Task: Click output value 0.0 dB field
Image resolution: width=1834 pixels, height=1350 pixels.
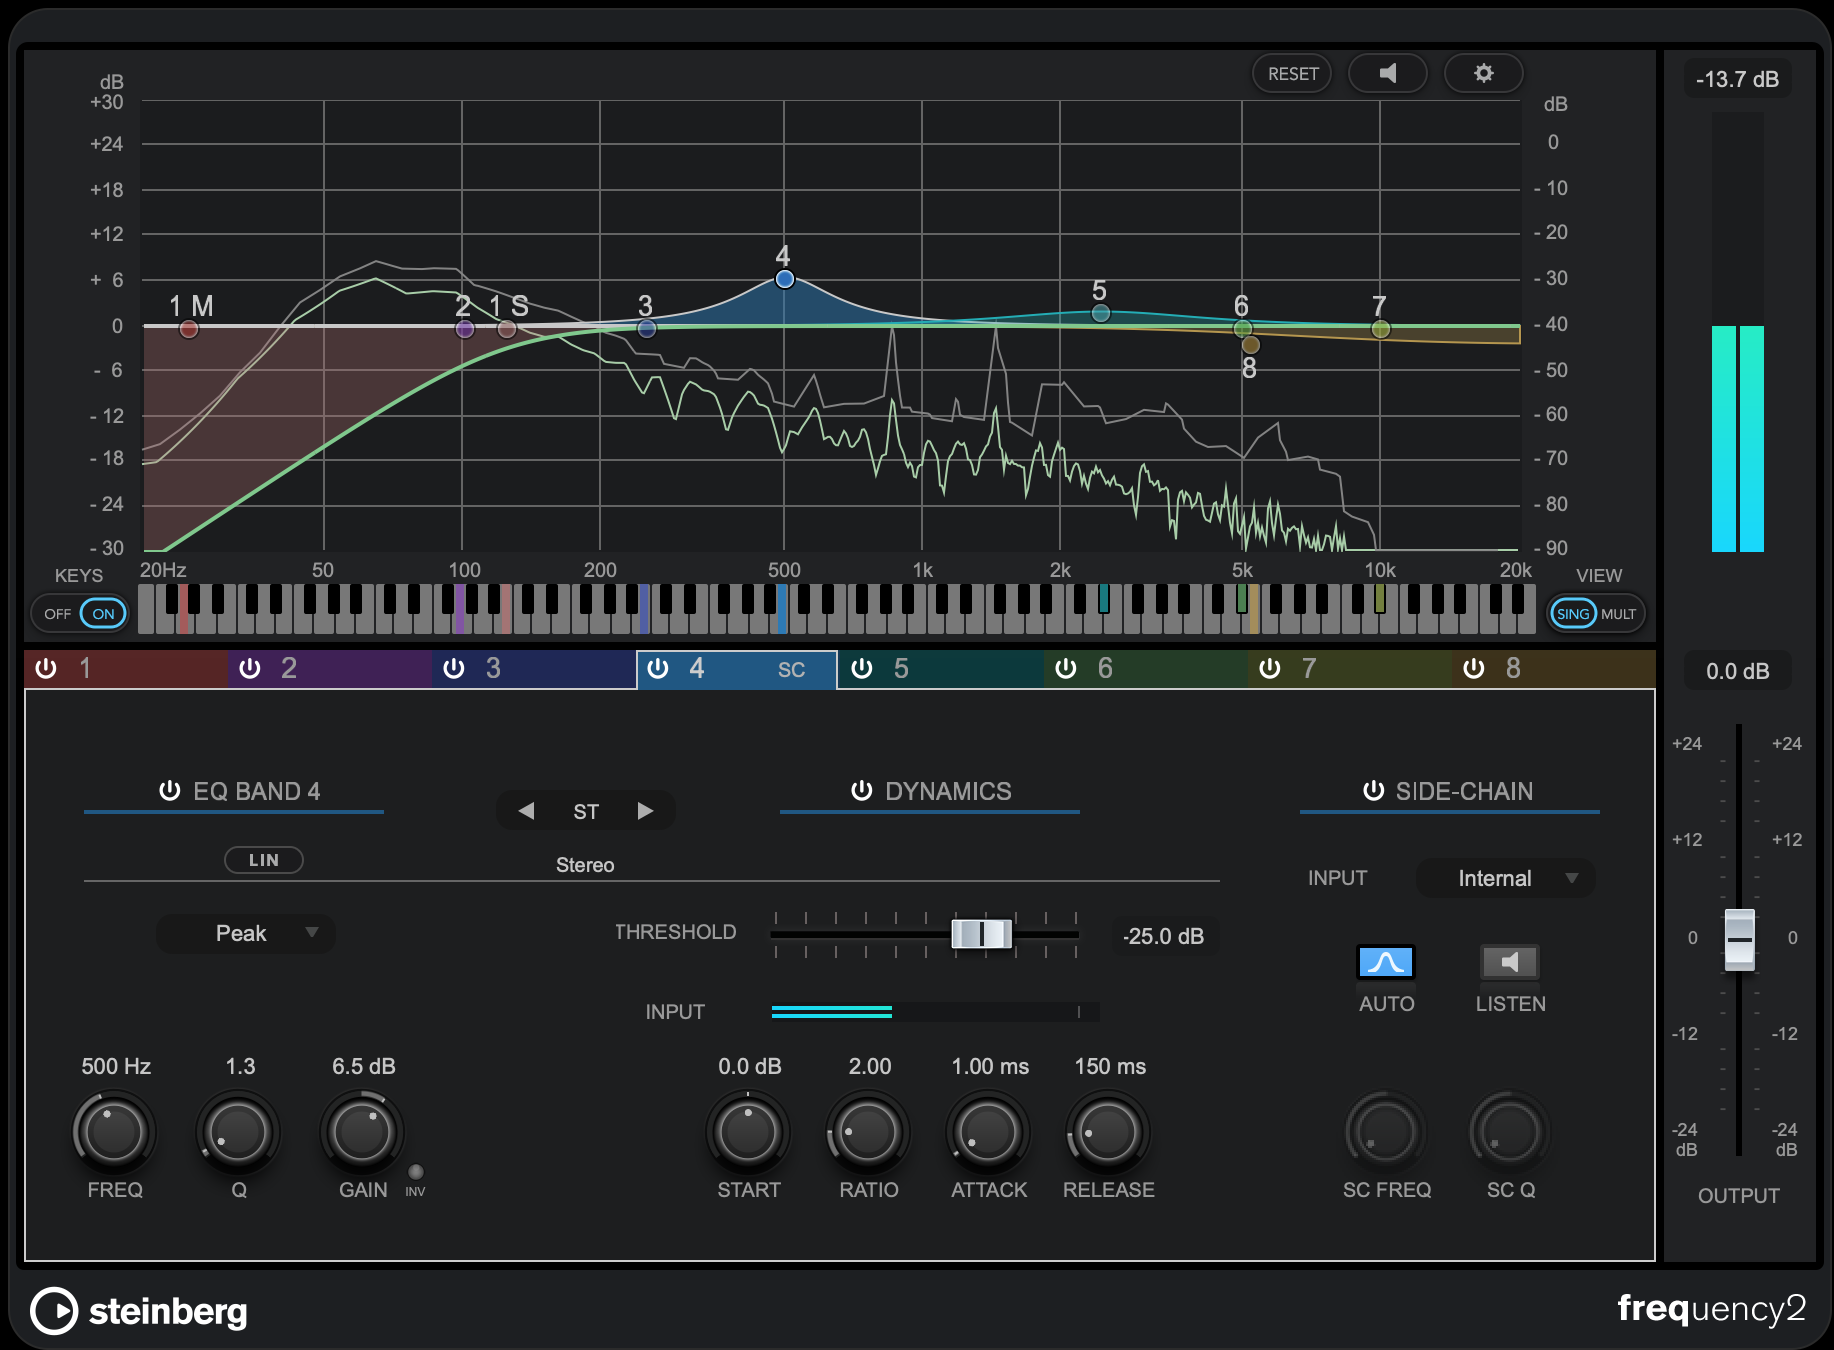Action: [x=1738, y=671]
